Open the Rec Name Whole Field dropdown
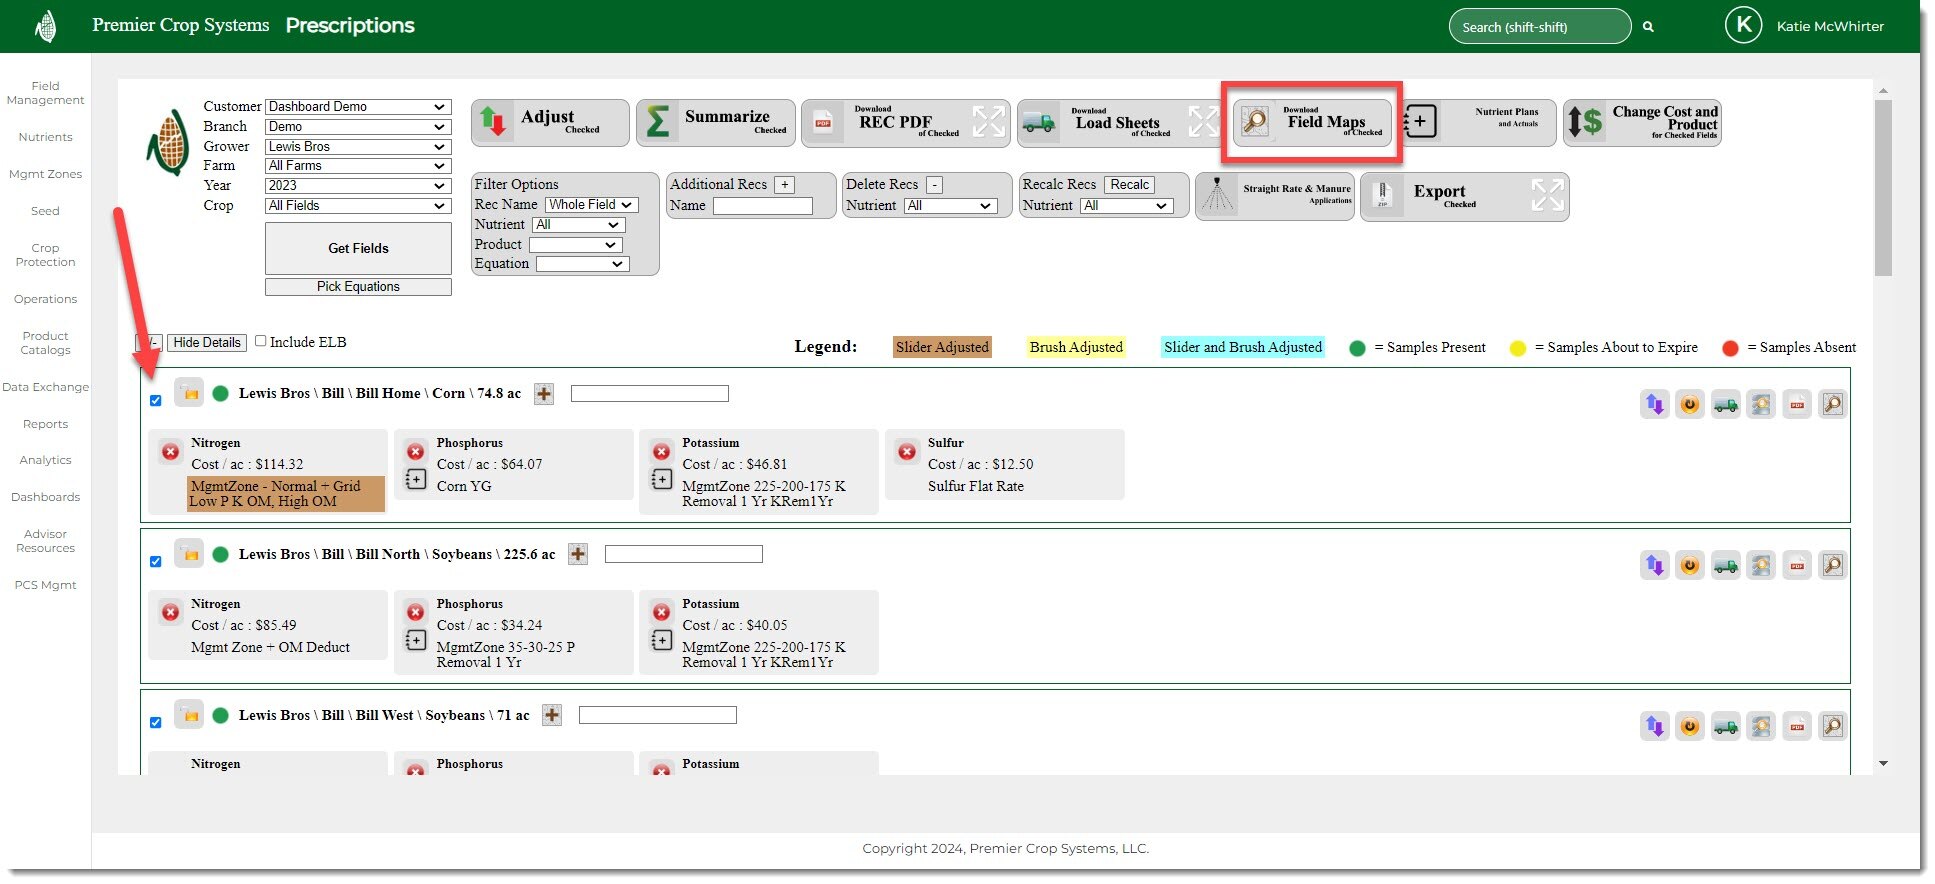1935x884 pixels. coord(591,205)
